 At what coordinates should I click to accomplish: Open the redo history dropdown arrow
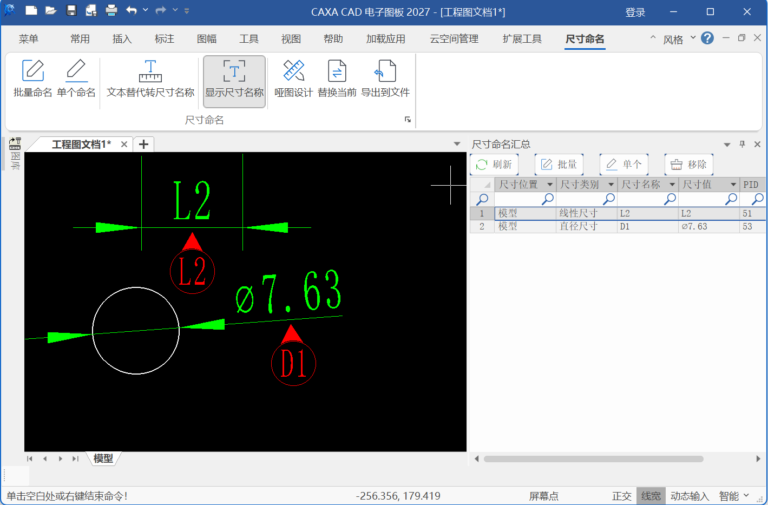175,10
